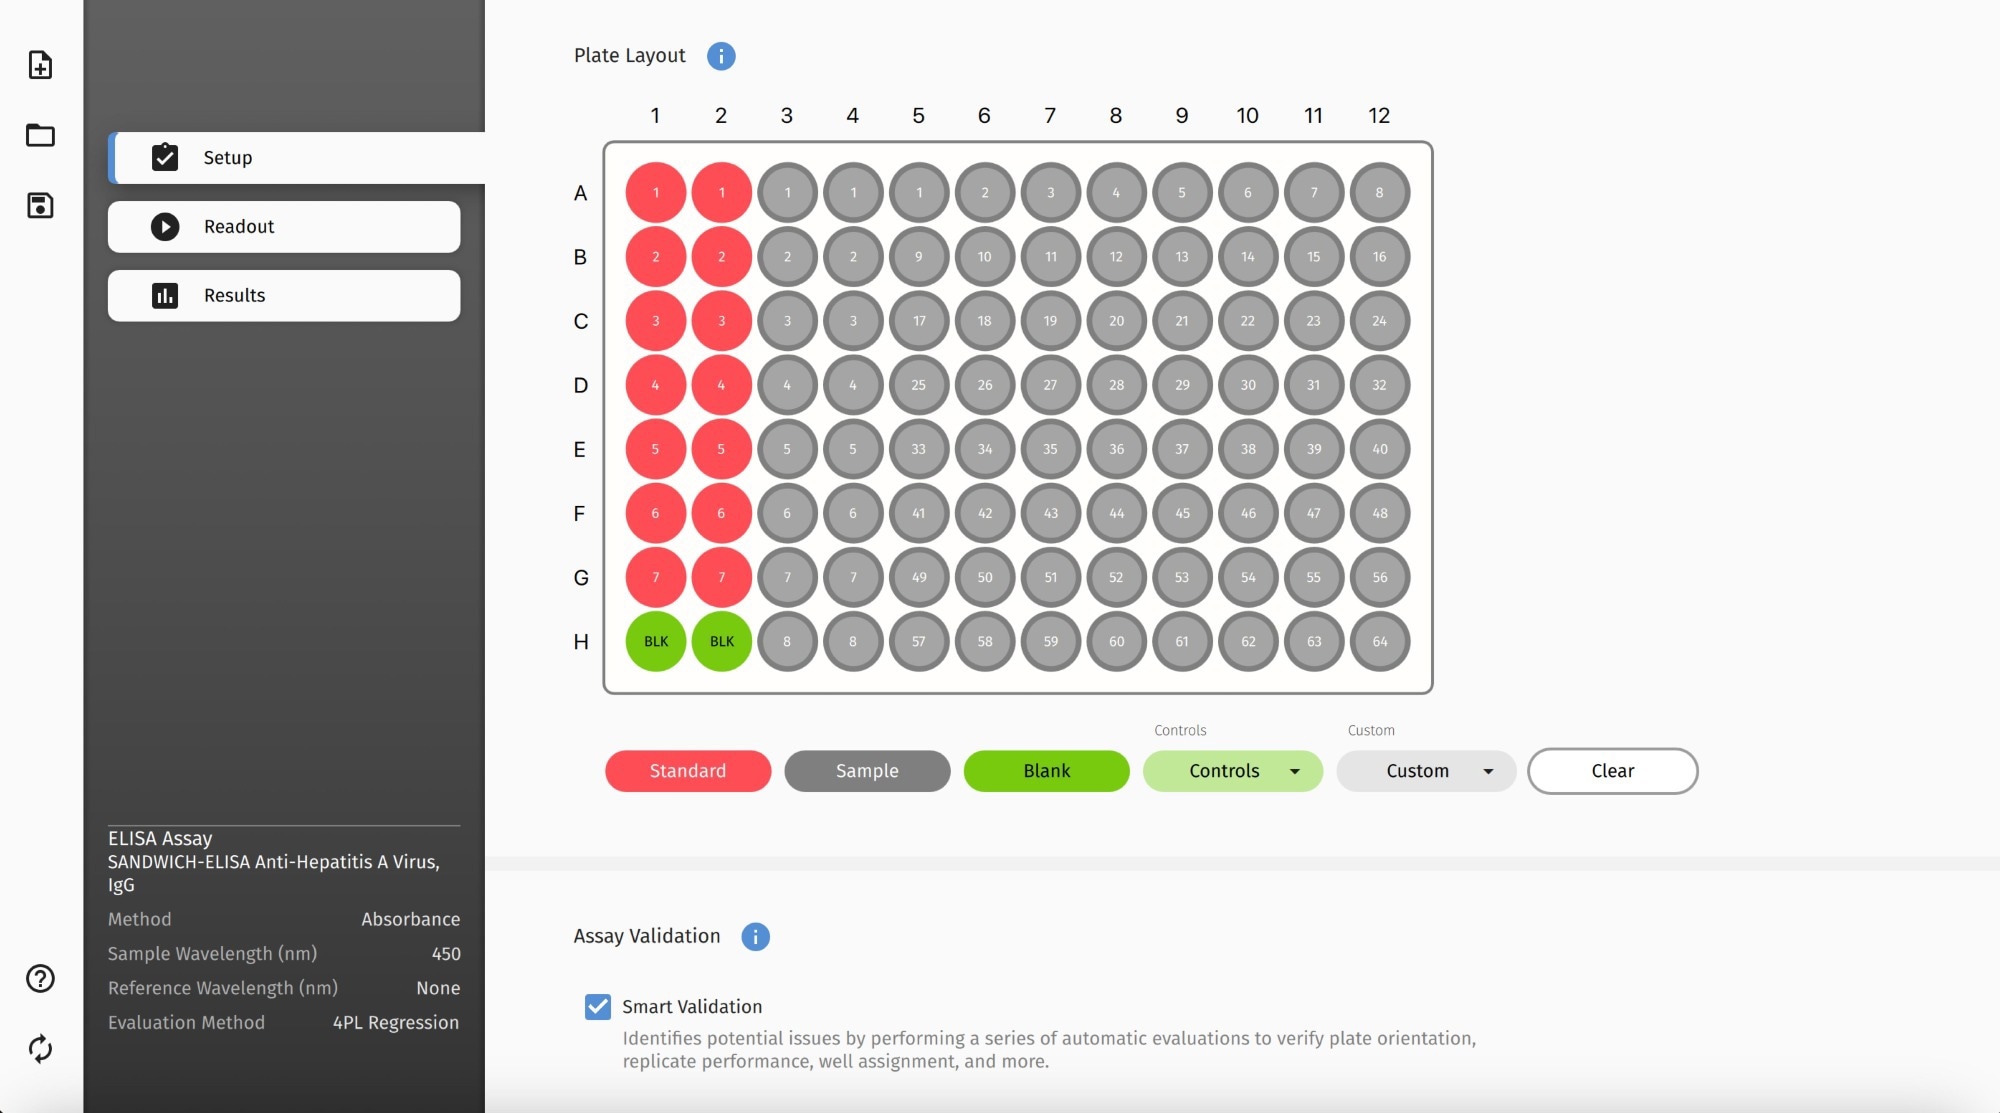Select sample well 64 in row H
2000x1113 pixels.
pos(1379,641)
